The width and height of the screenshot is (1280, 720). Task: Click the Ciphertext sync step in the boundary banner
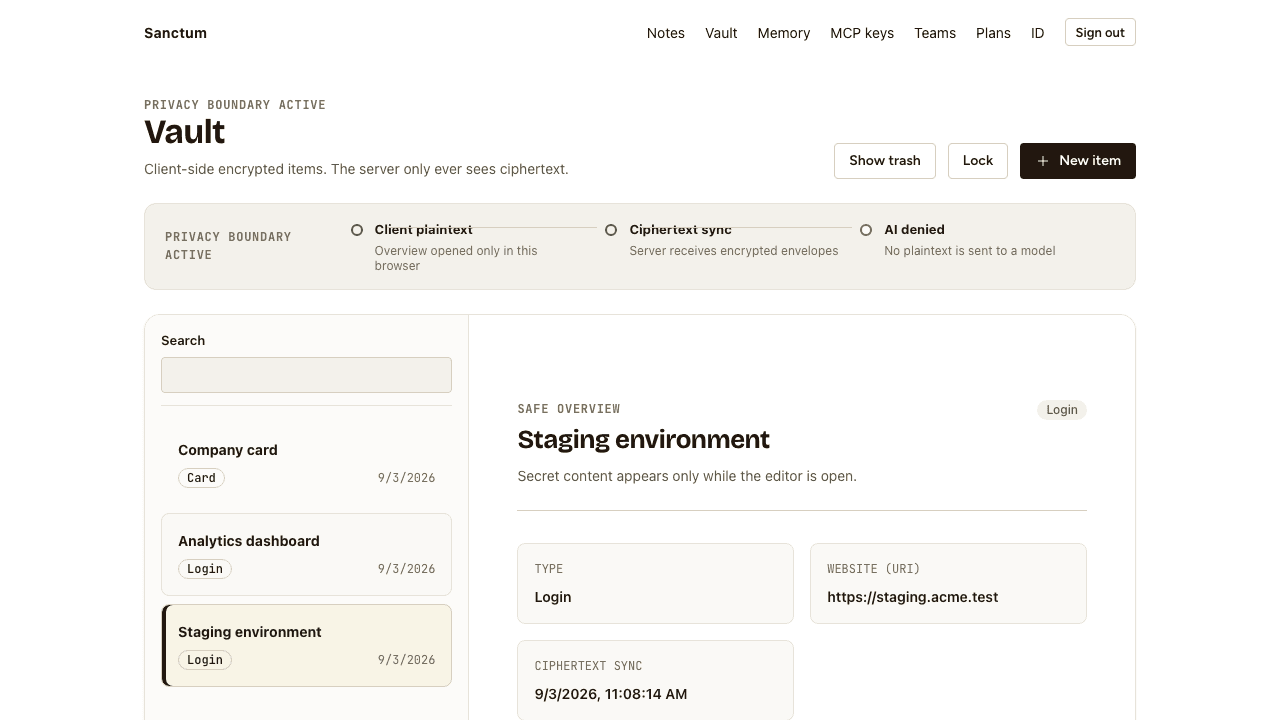[681, 230]
